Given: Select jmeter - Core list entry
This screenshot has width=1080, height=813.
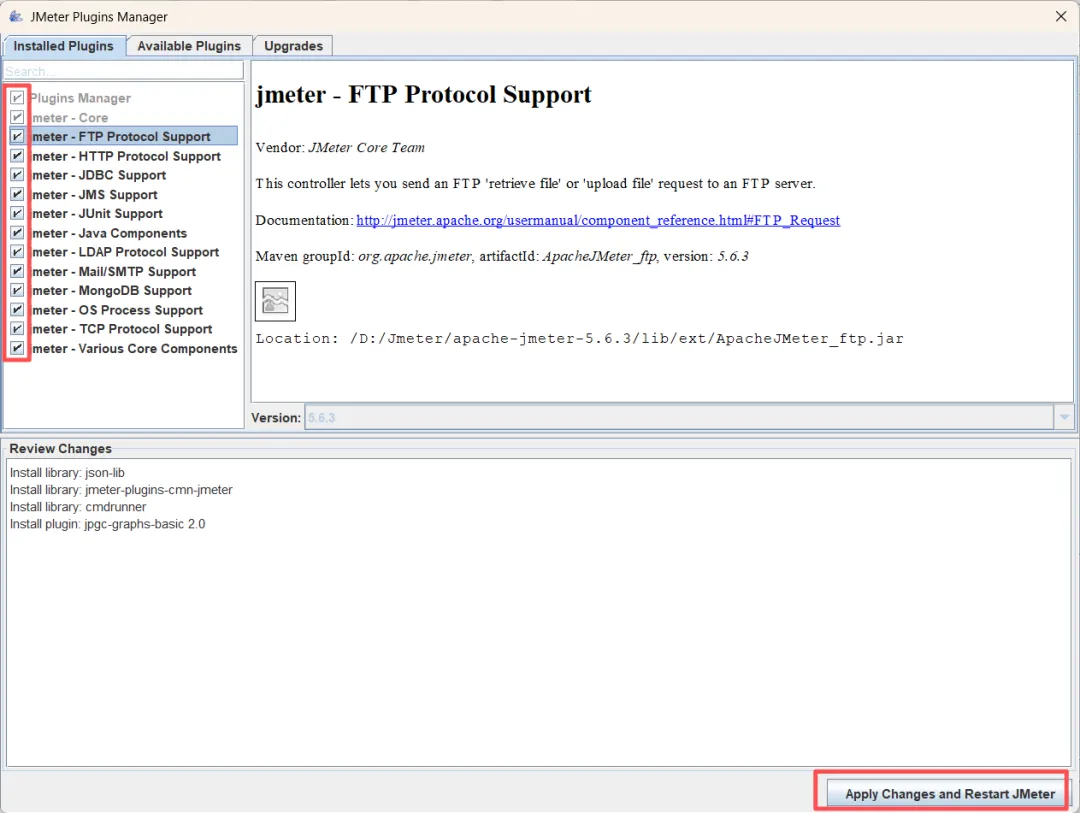Looking at the screenshot, I should pyautogui.click(x=70, y=118).
